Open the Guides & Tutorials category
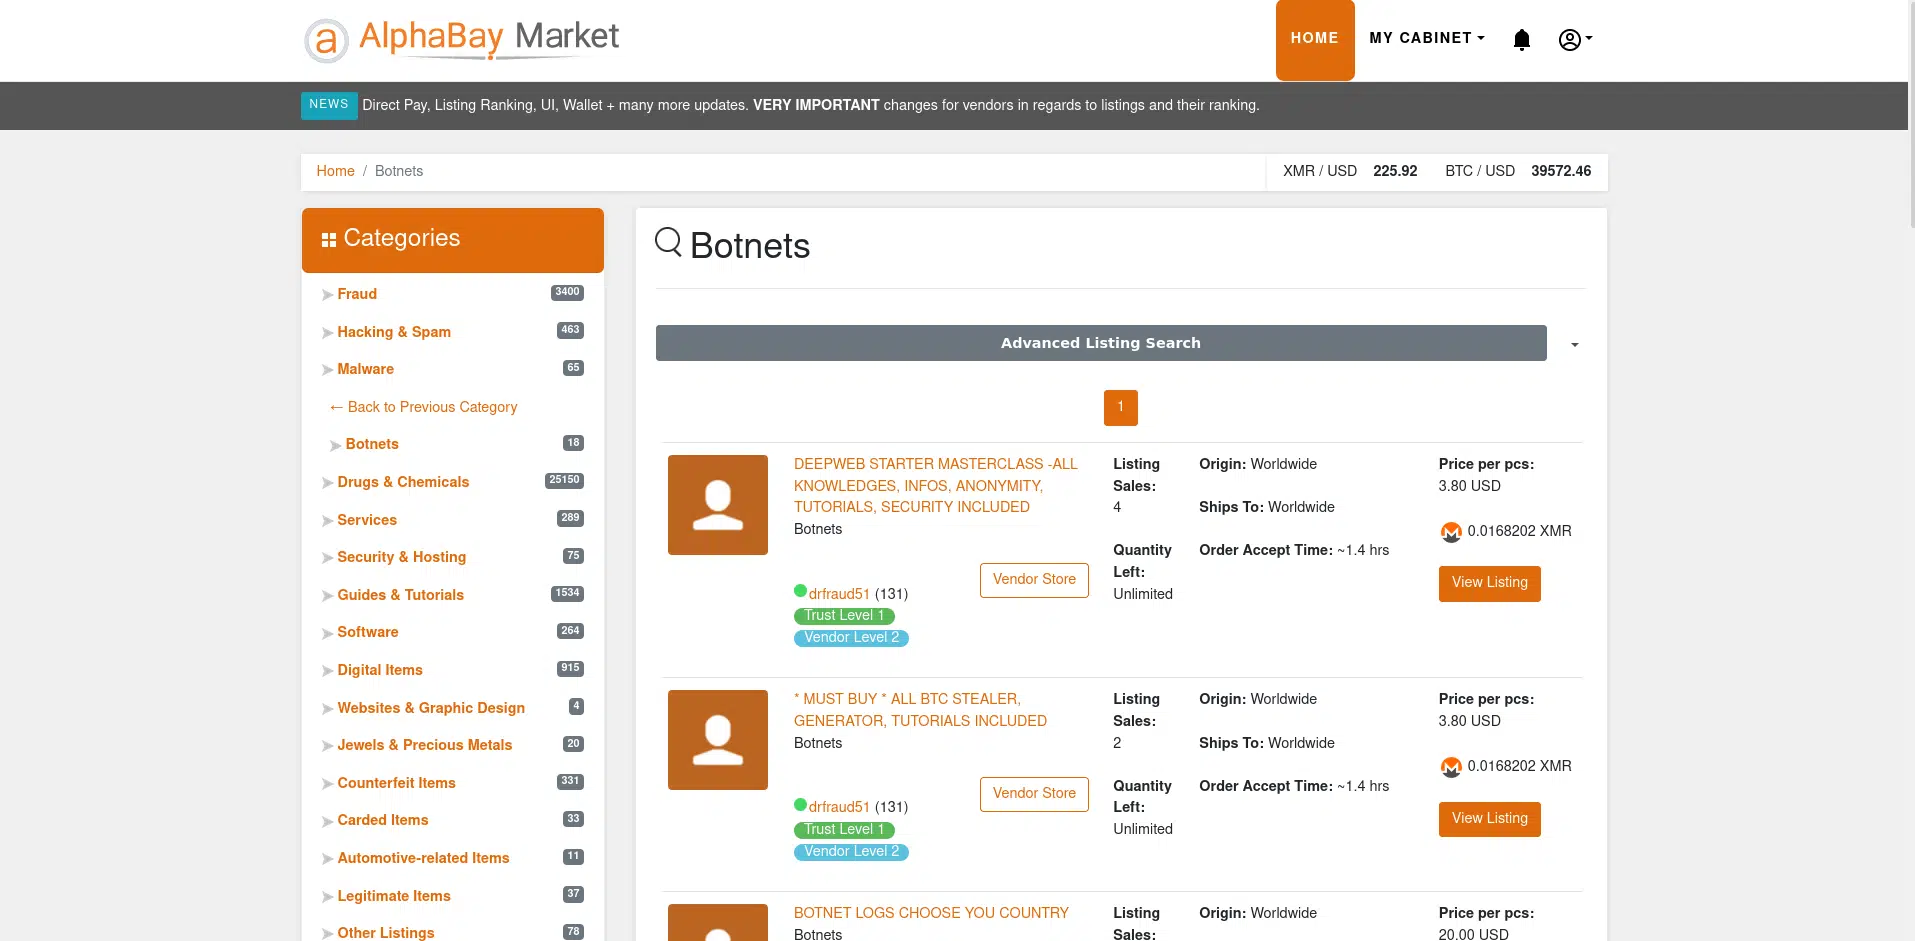The image size is (1915, 941). pos(400,595)
